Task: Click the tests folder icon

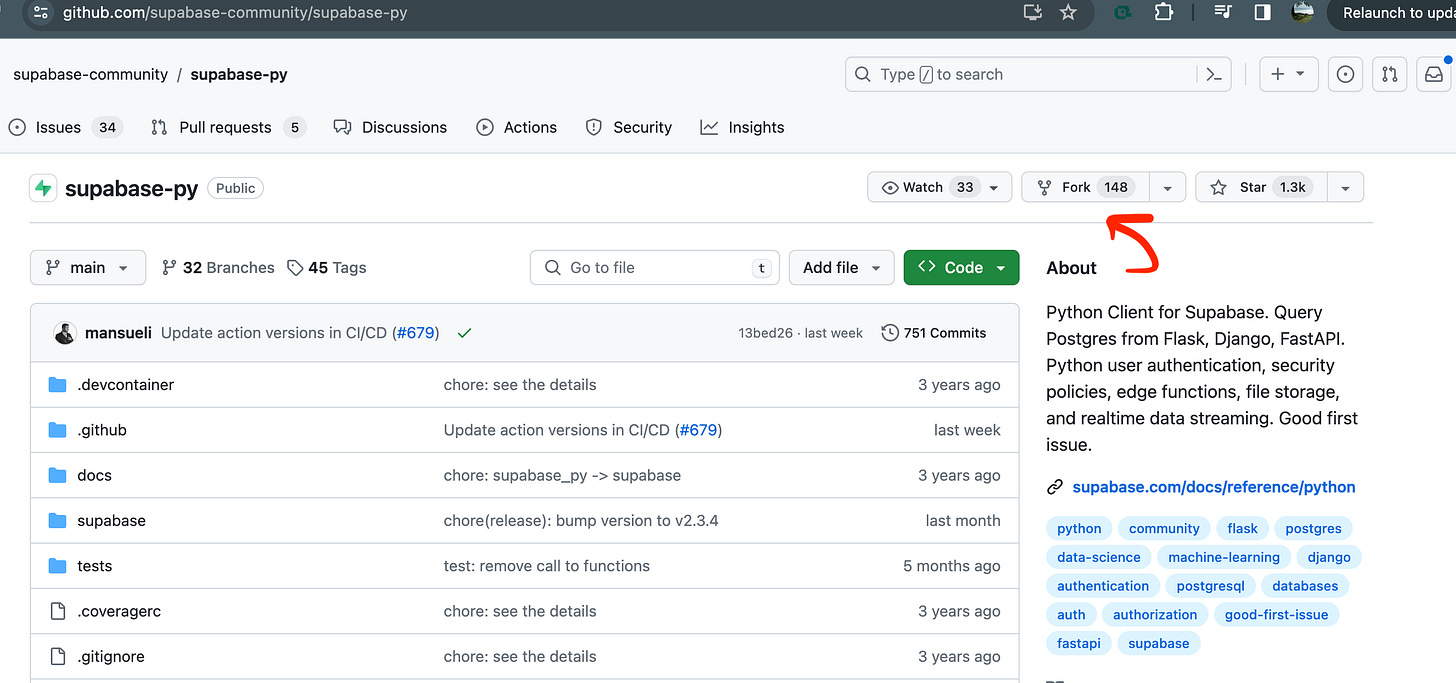Action: tap(57, 566)
